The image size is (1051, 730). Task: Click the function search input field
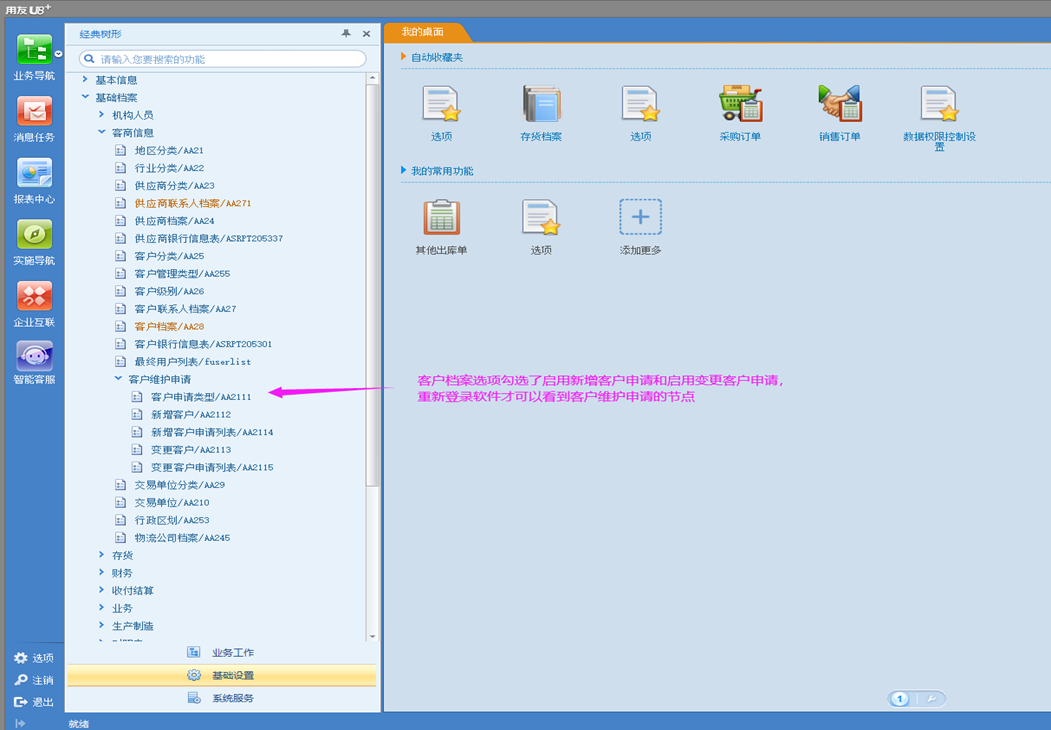coord(223,59)
